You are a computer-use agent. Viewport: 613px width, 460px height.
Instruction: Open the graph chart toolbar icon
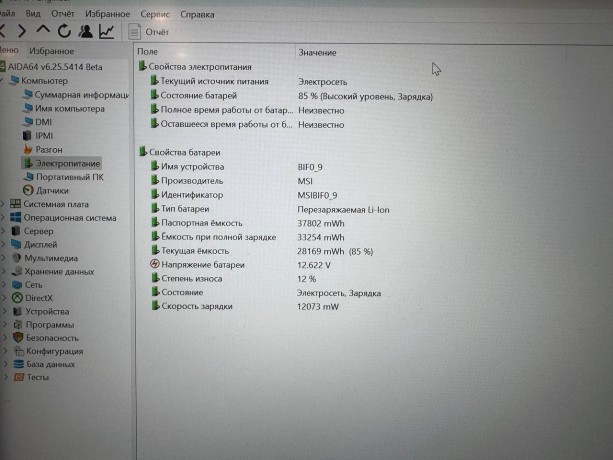[106, 32]
